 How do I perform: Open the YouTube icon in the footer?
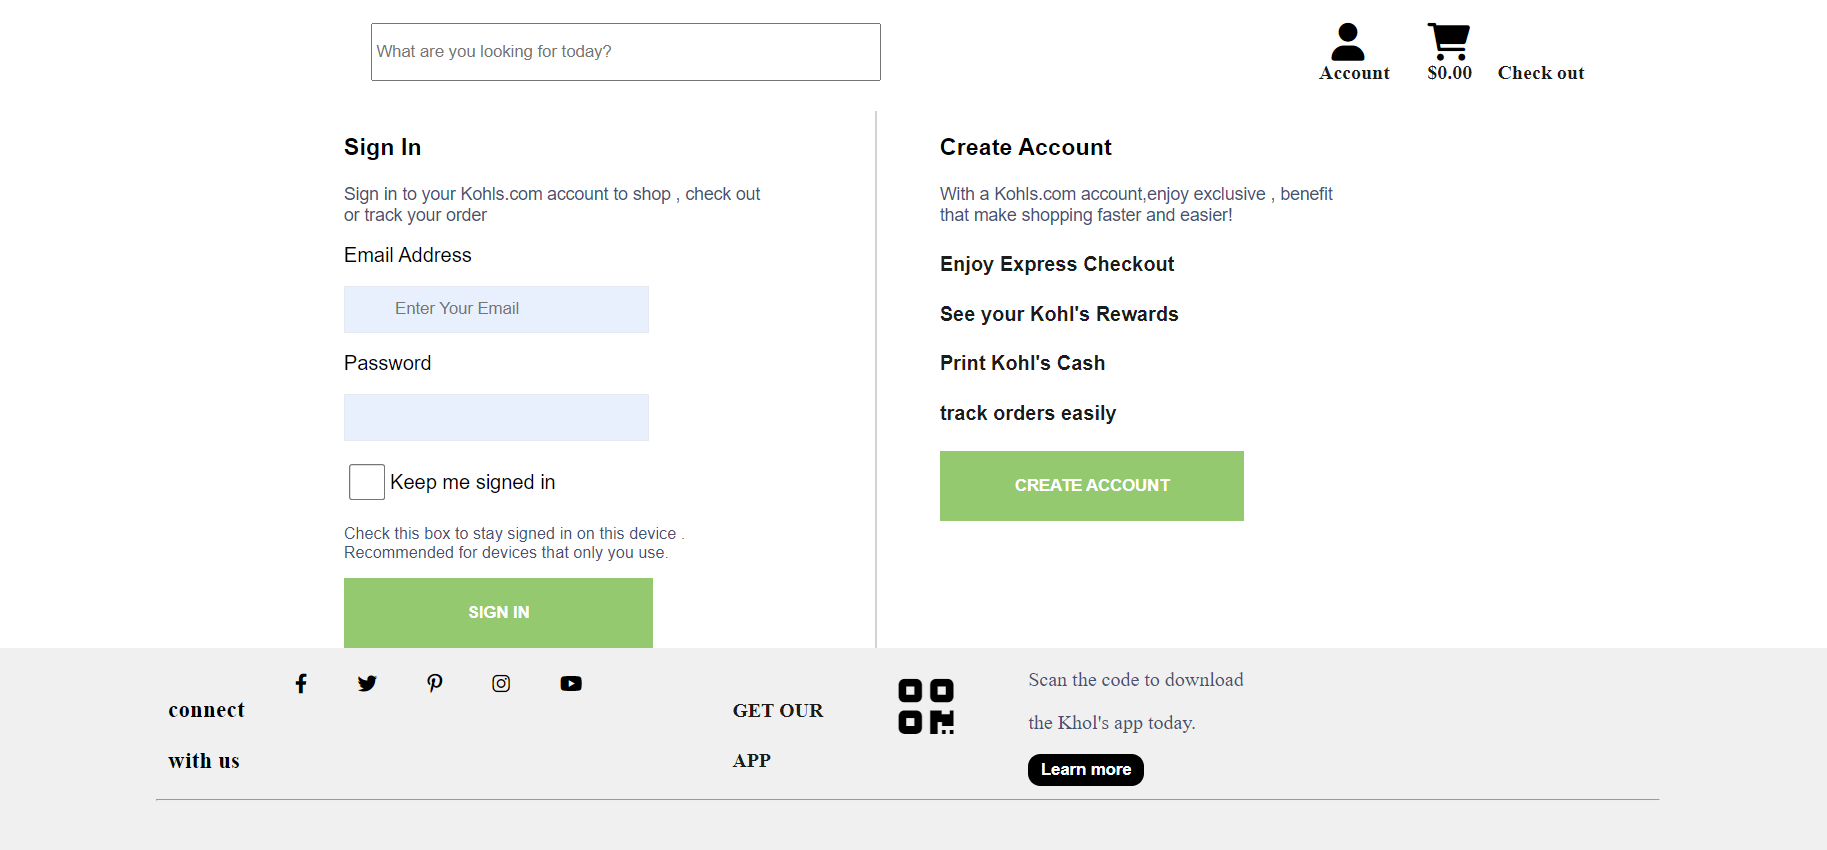click(571, 683)
